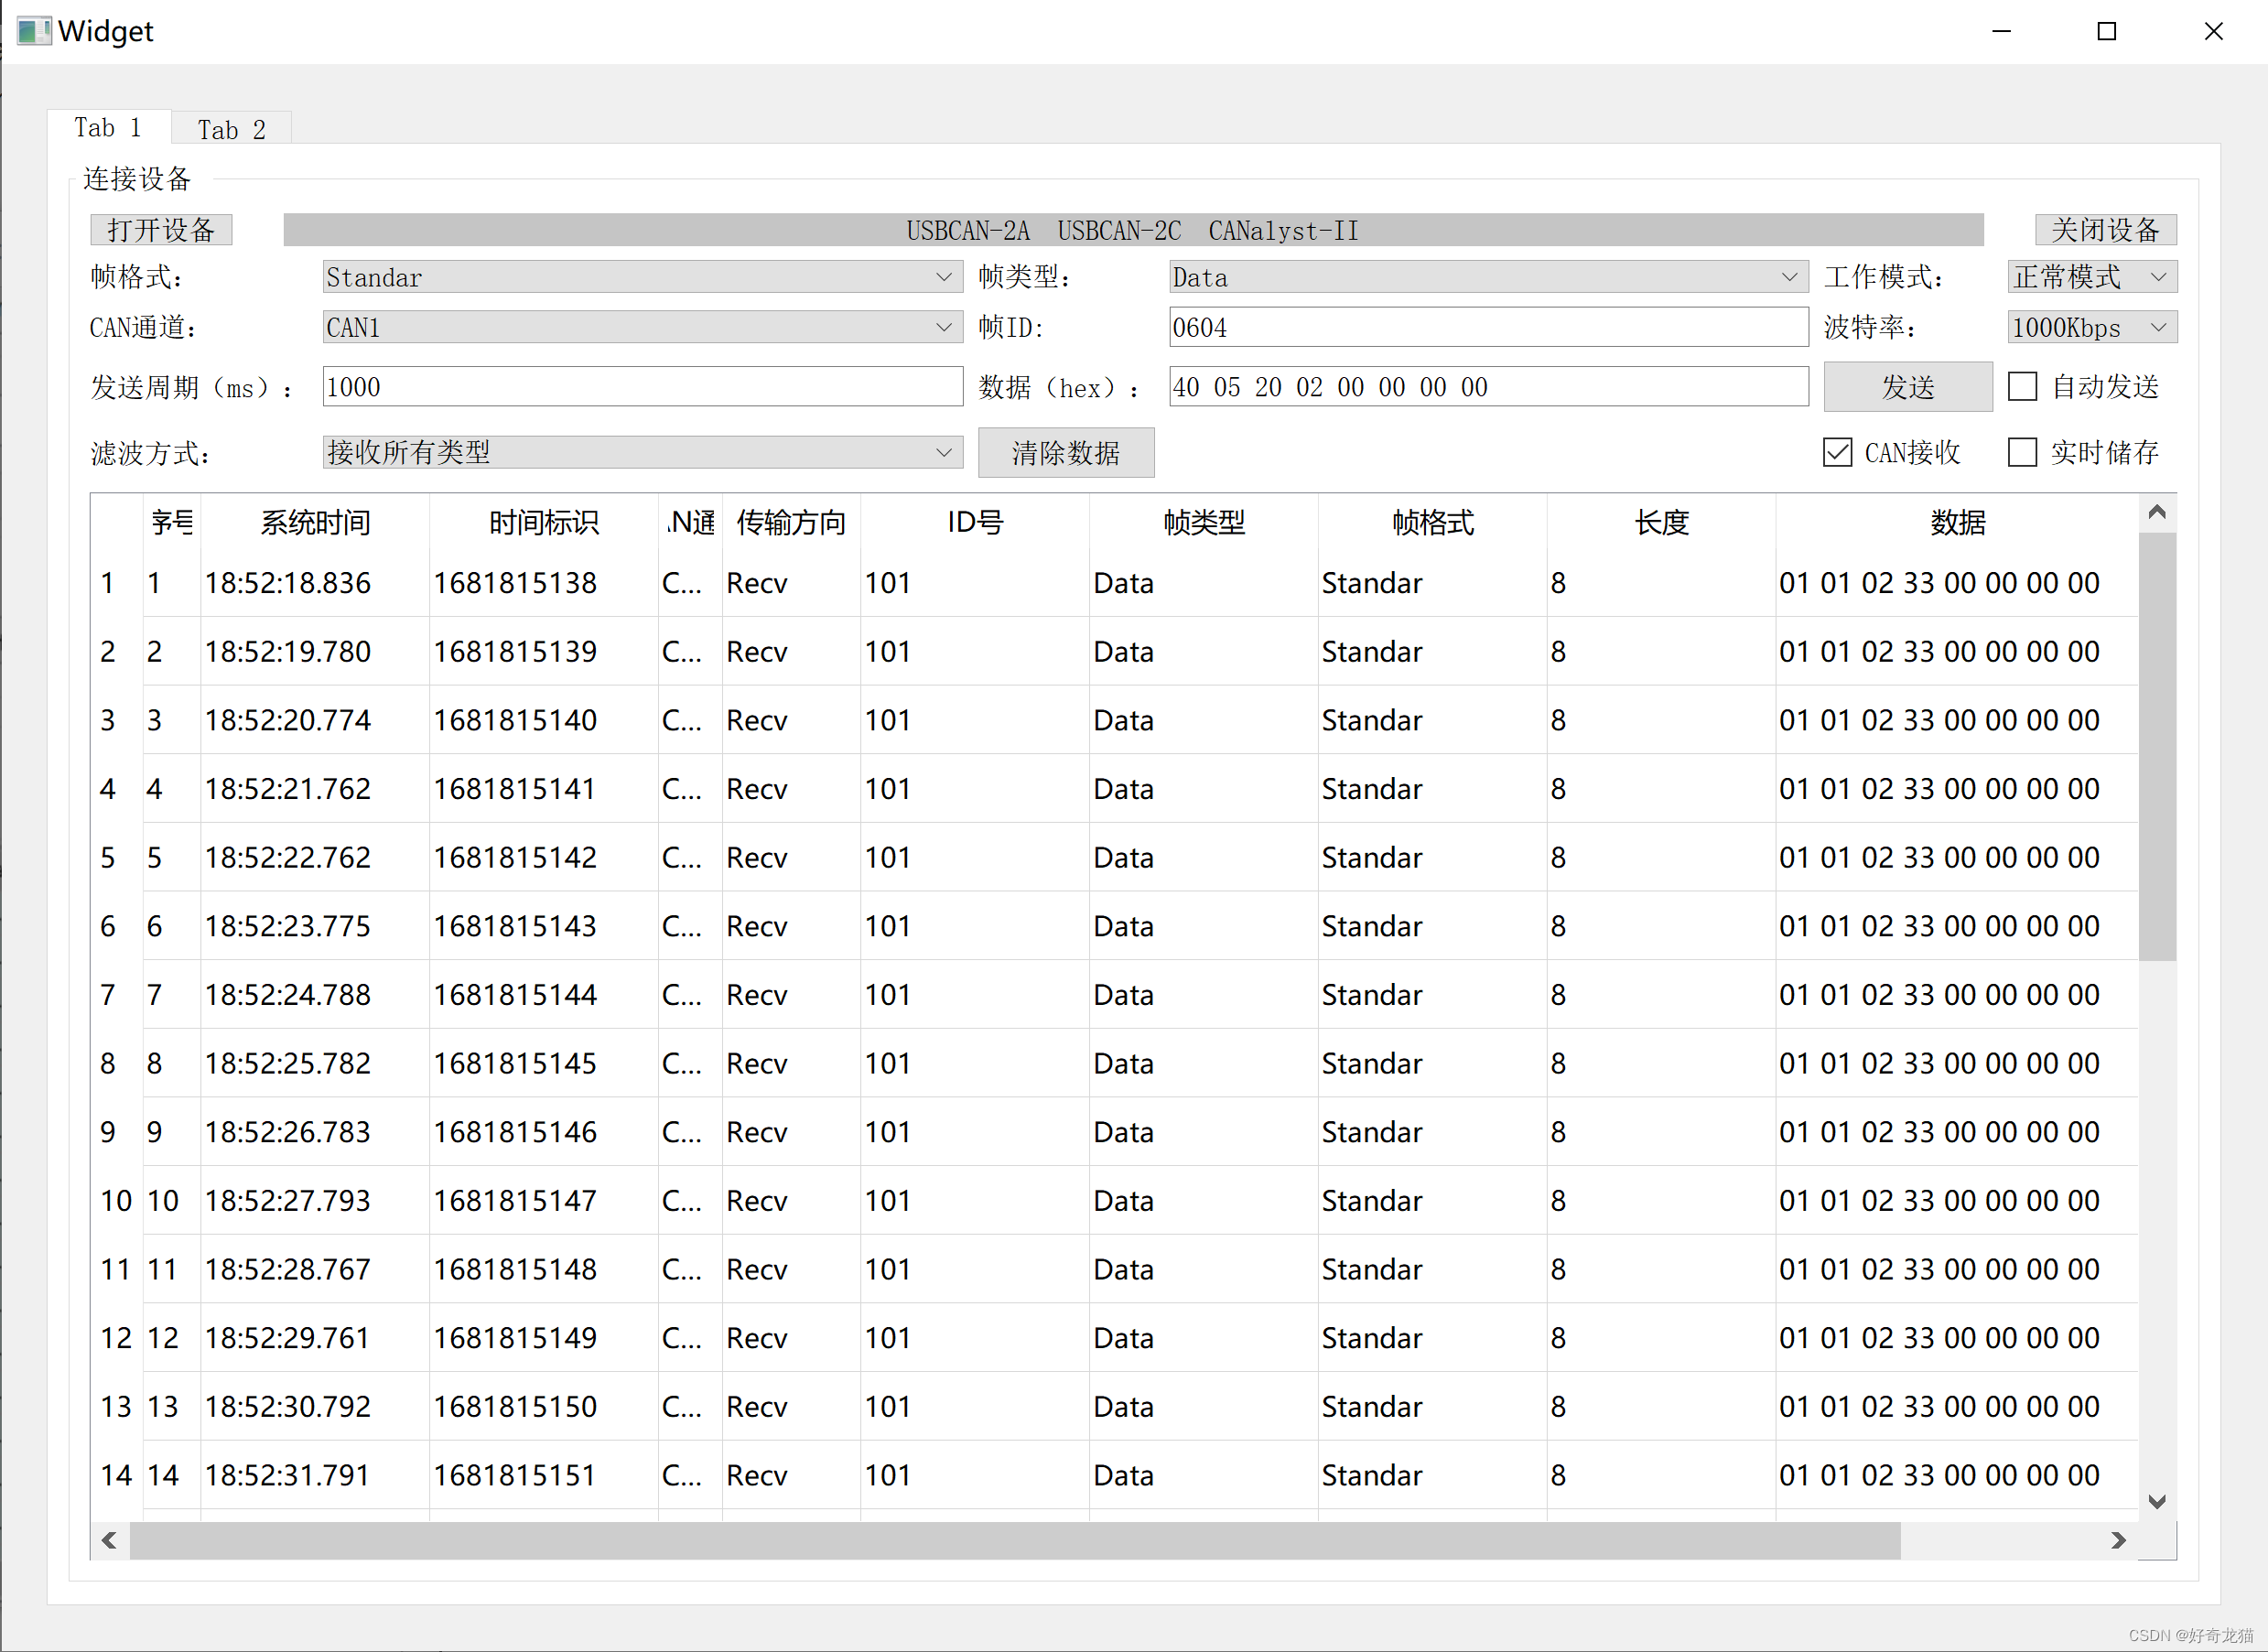Image resolution: width=2268 pixels, height=1652 pixels.
Task: Enable the 实时储存 checkbox
Action: coord(2022,453)
